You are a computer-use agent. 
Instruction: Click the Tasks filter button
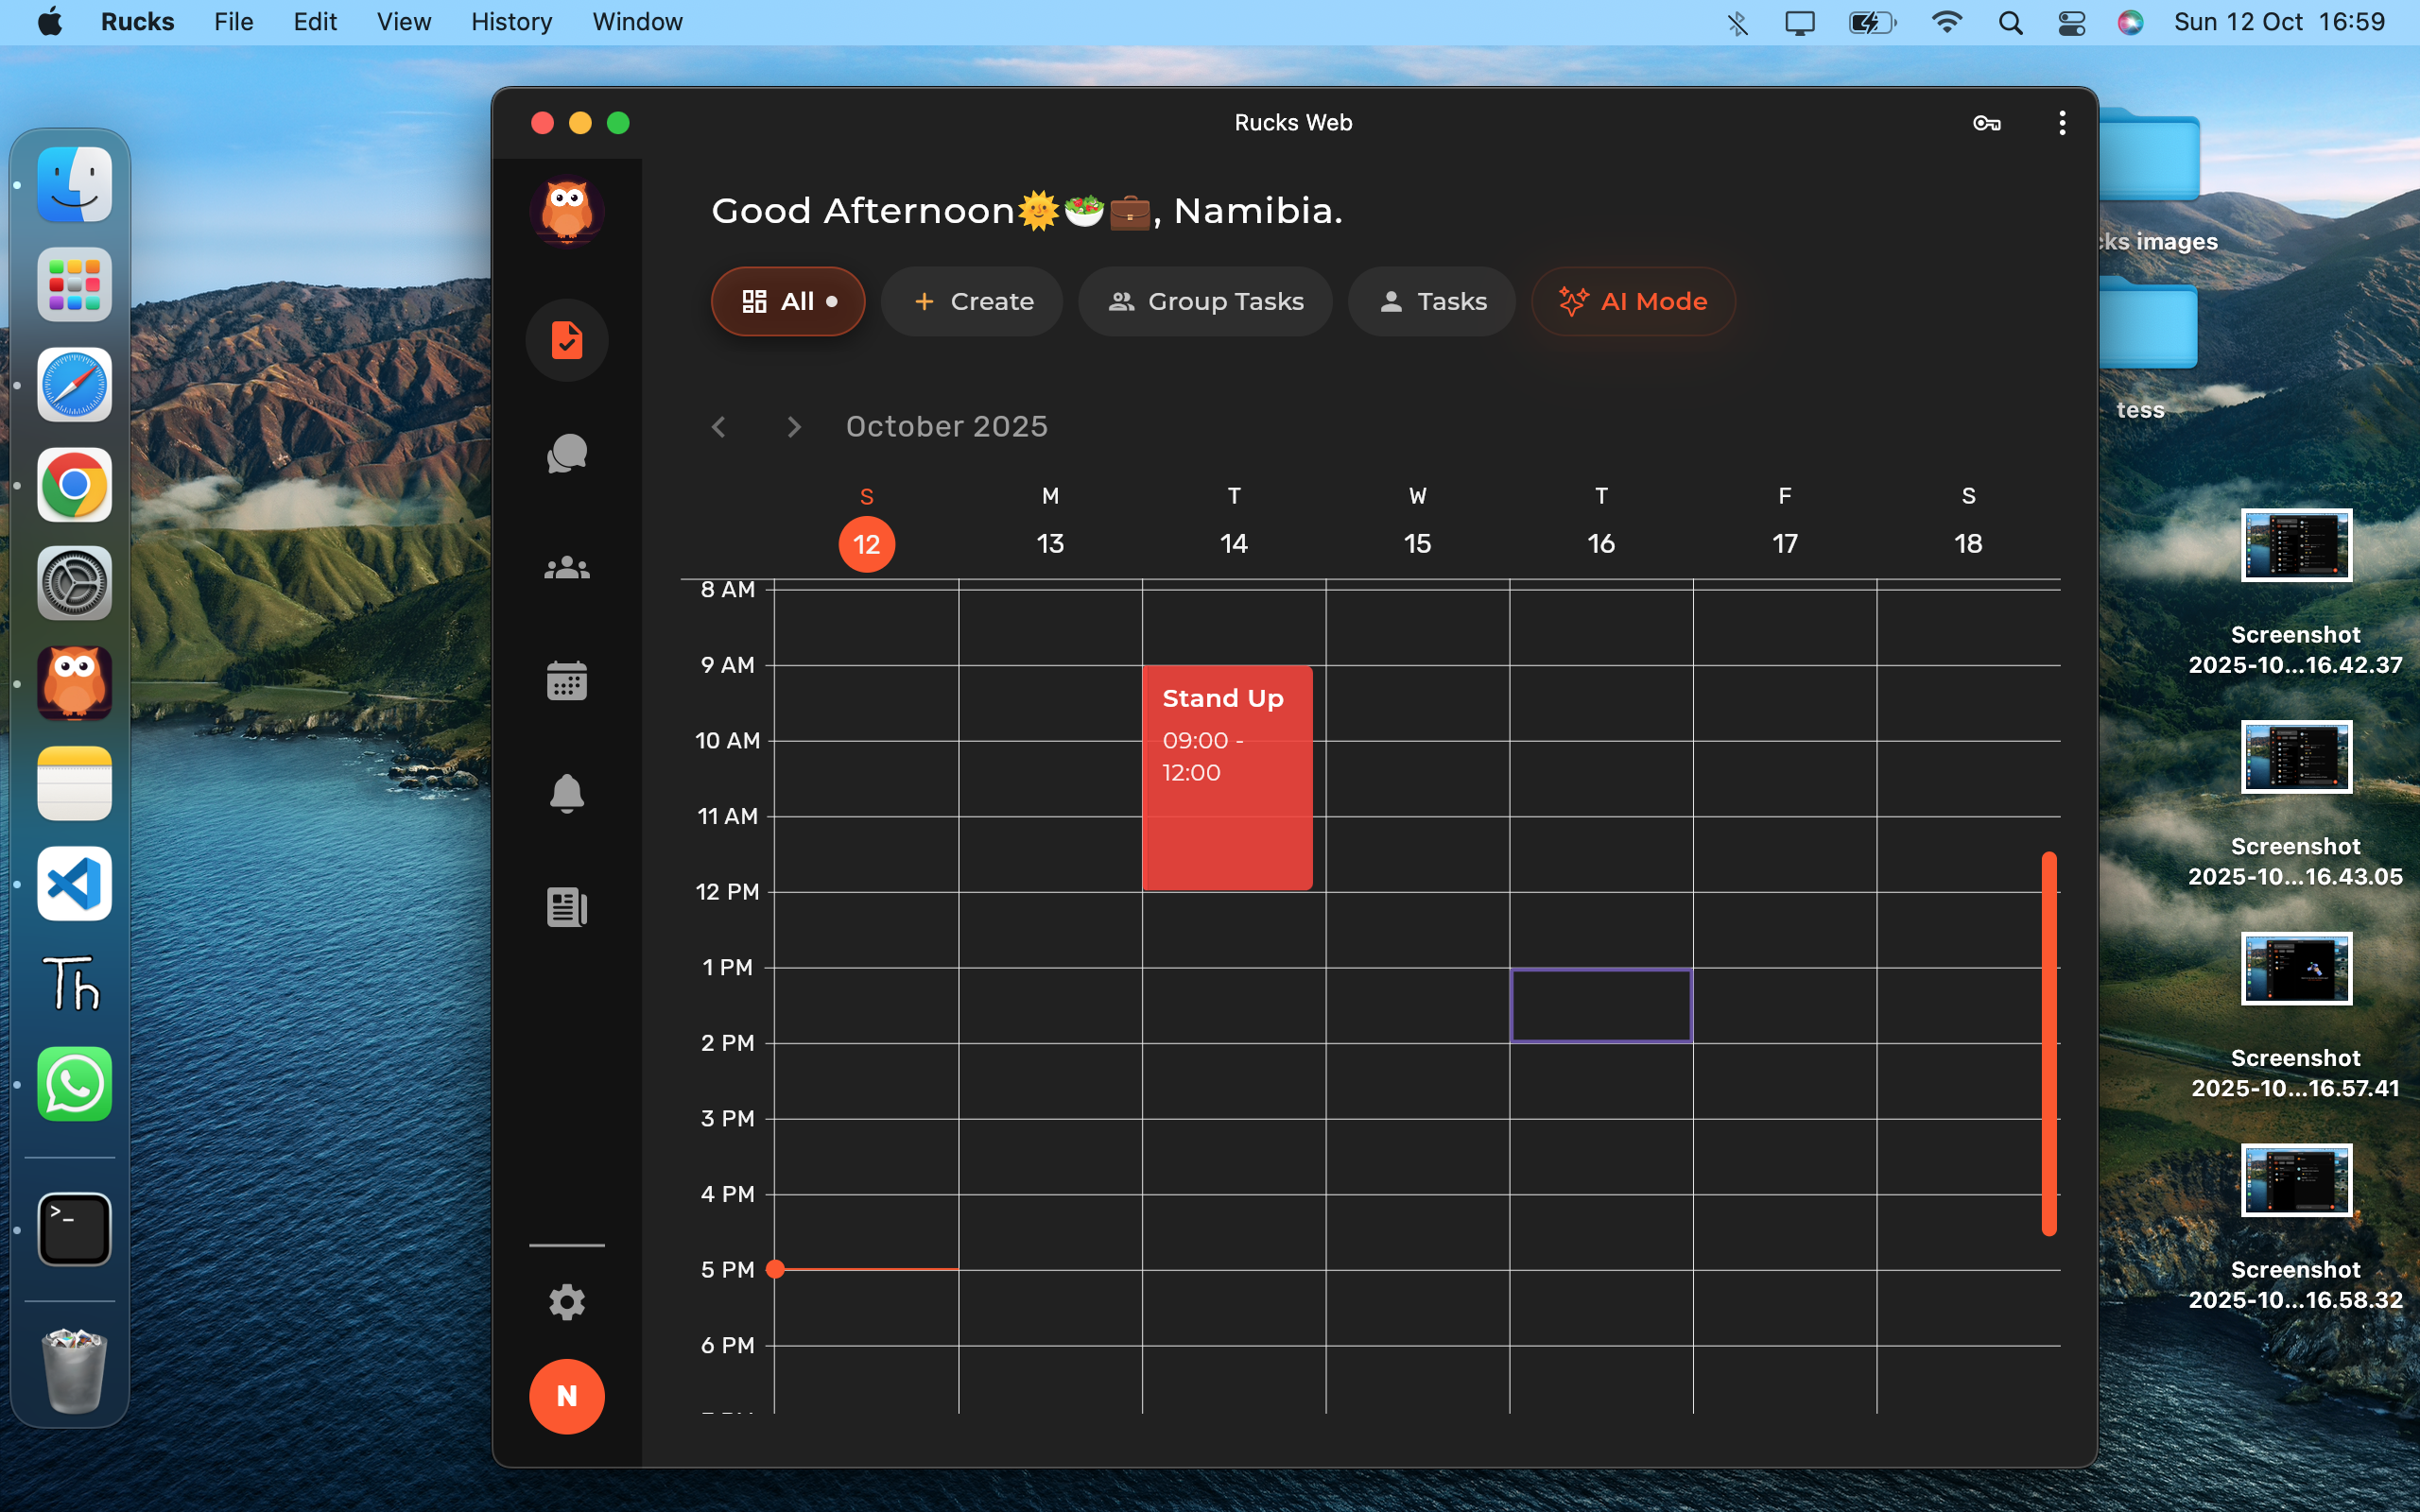point(1431,301)
